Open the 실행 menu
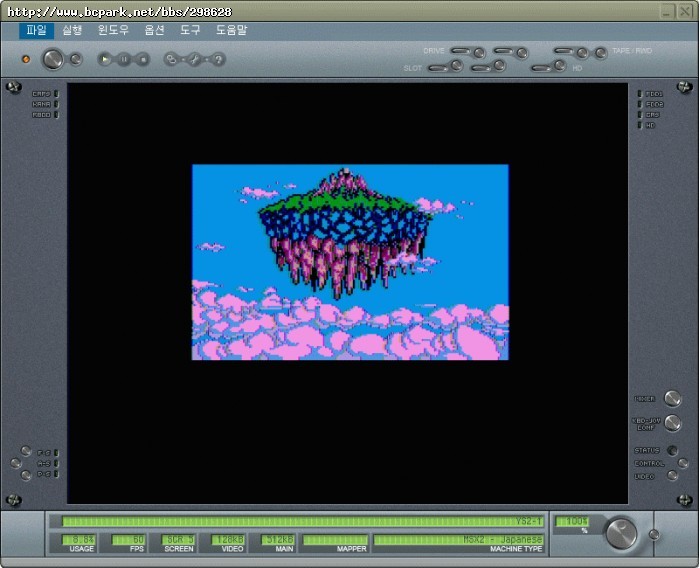This screenshot has width=700, height=568. click(72, 30)
